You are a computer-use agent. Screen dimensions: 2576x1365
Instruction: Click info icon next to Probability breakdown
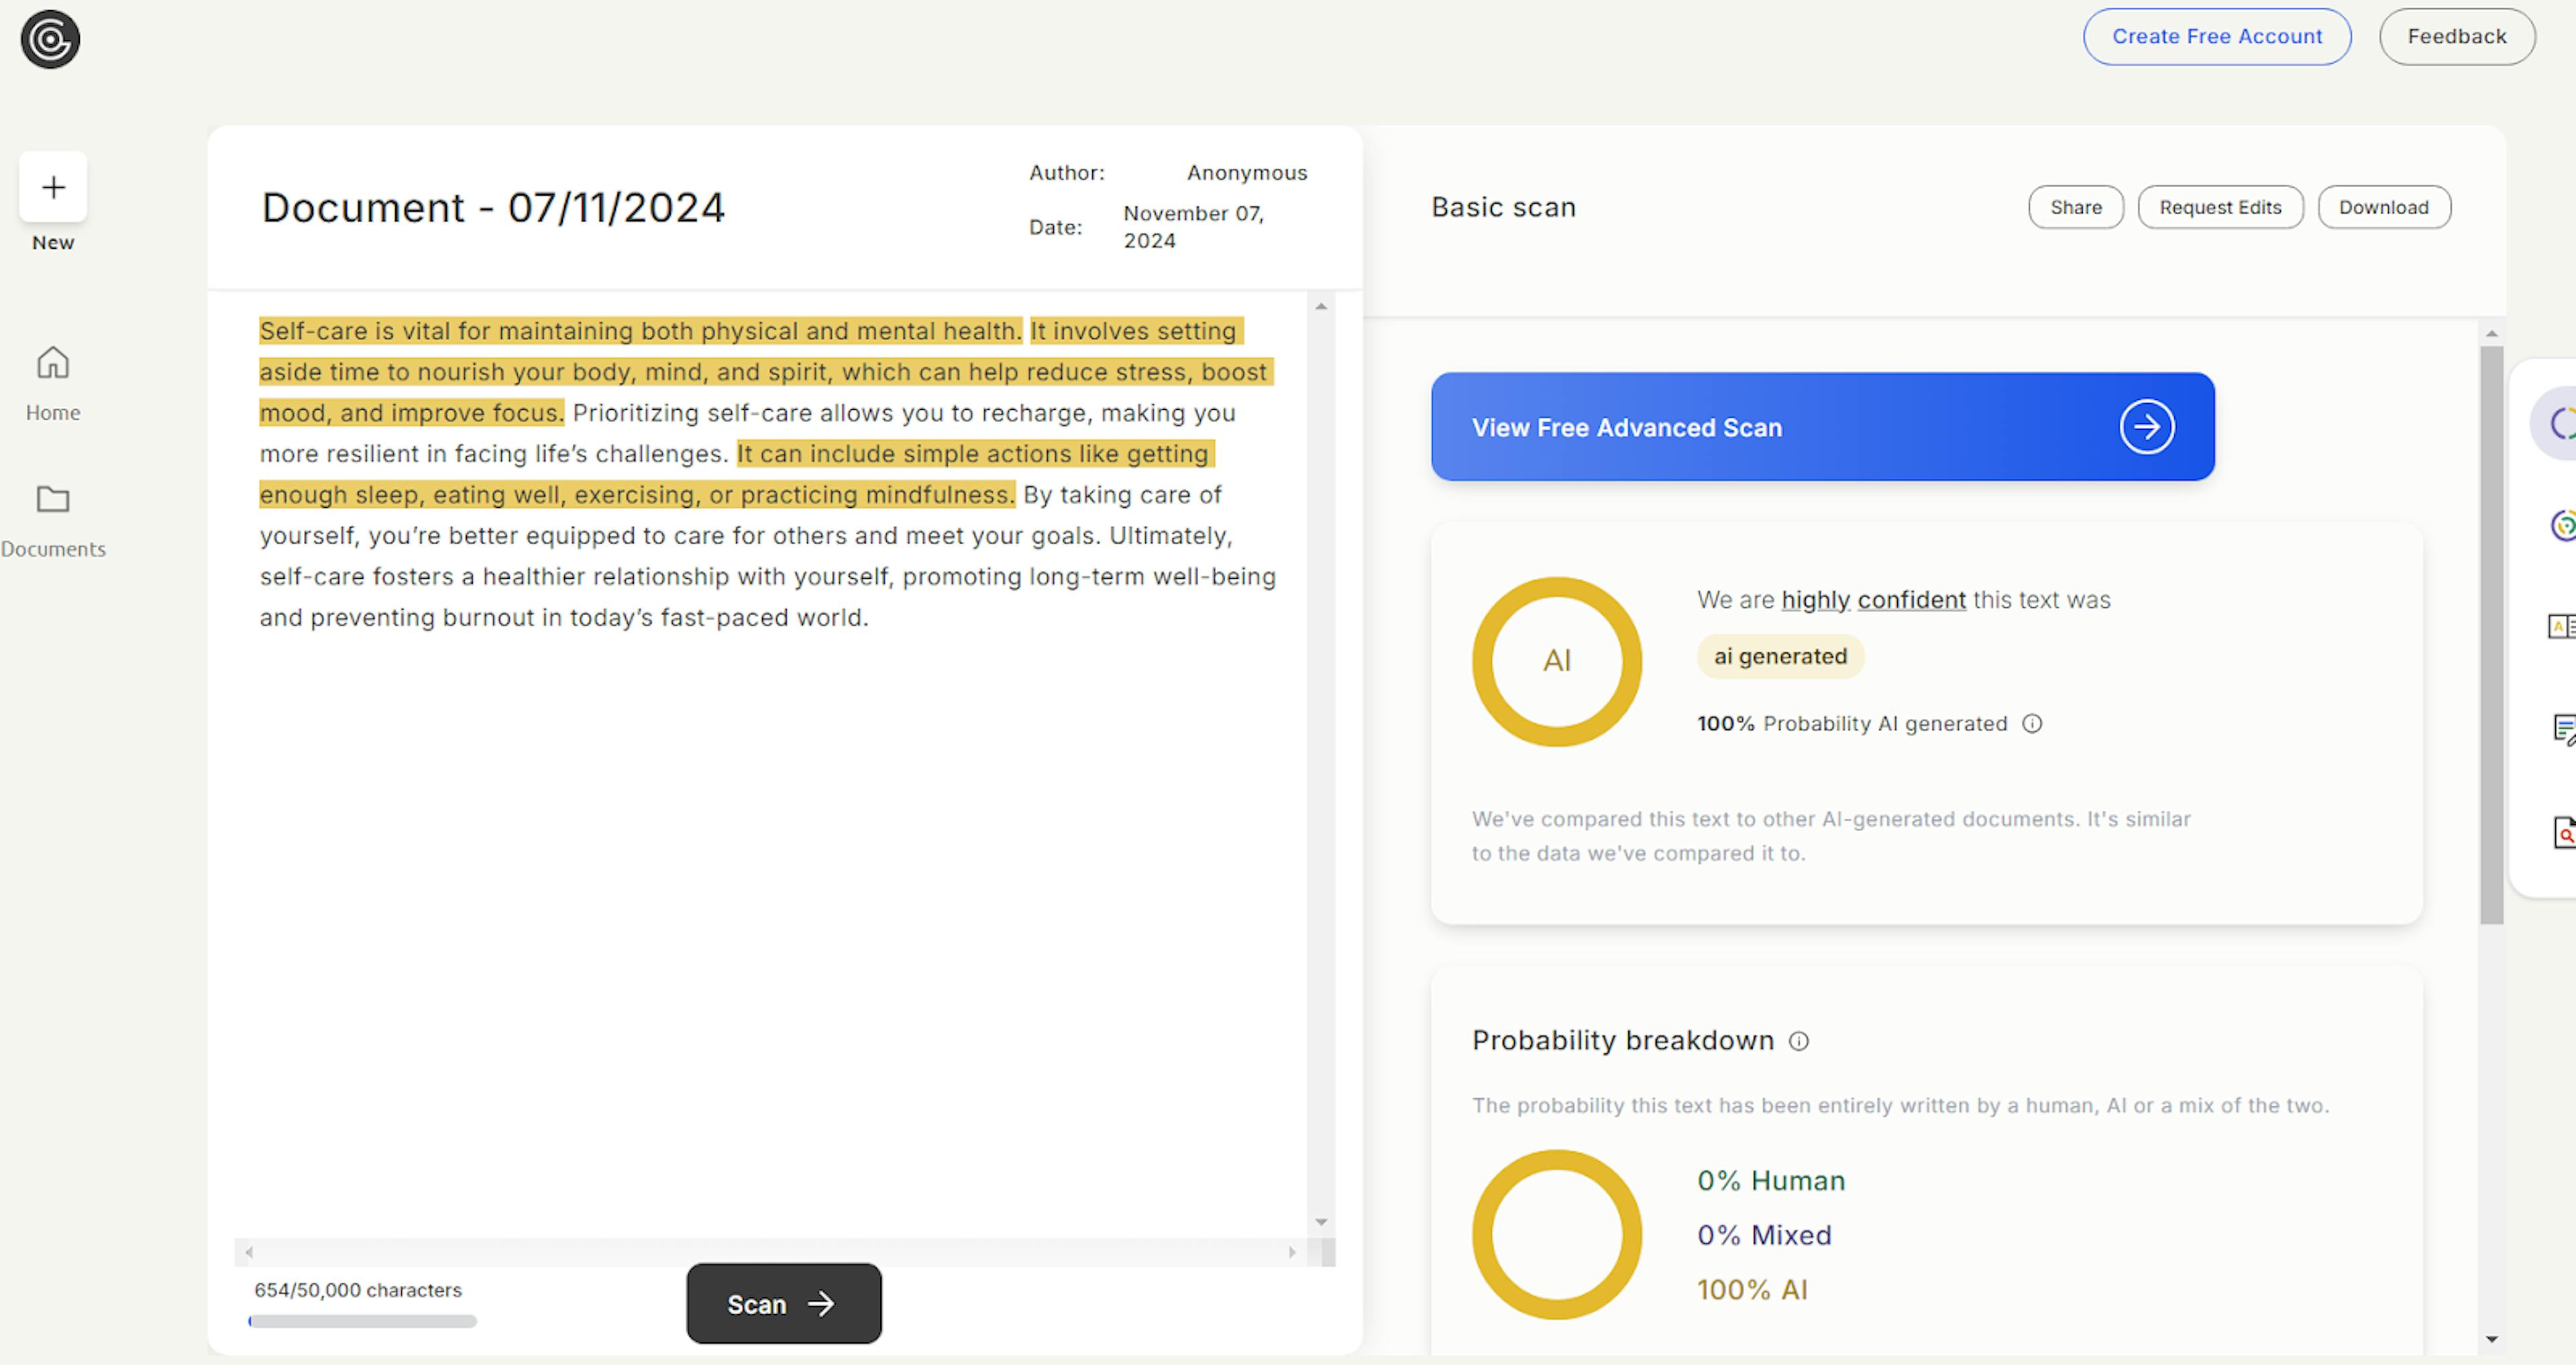[1798, 1041]
